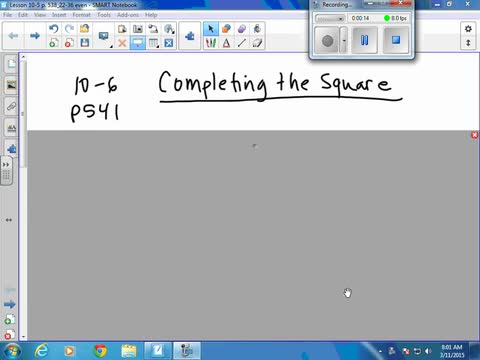Select the Eraser tool

coord(242,29)
